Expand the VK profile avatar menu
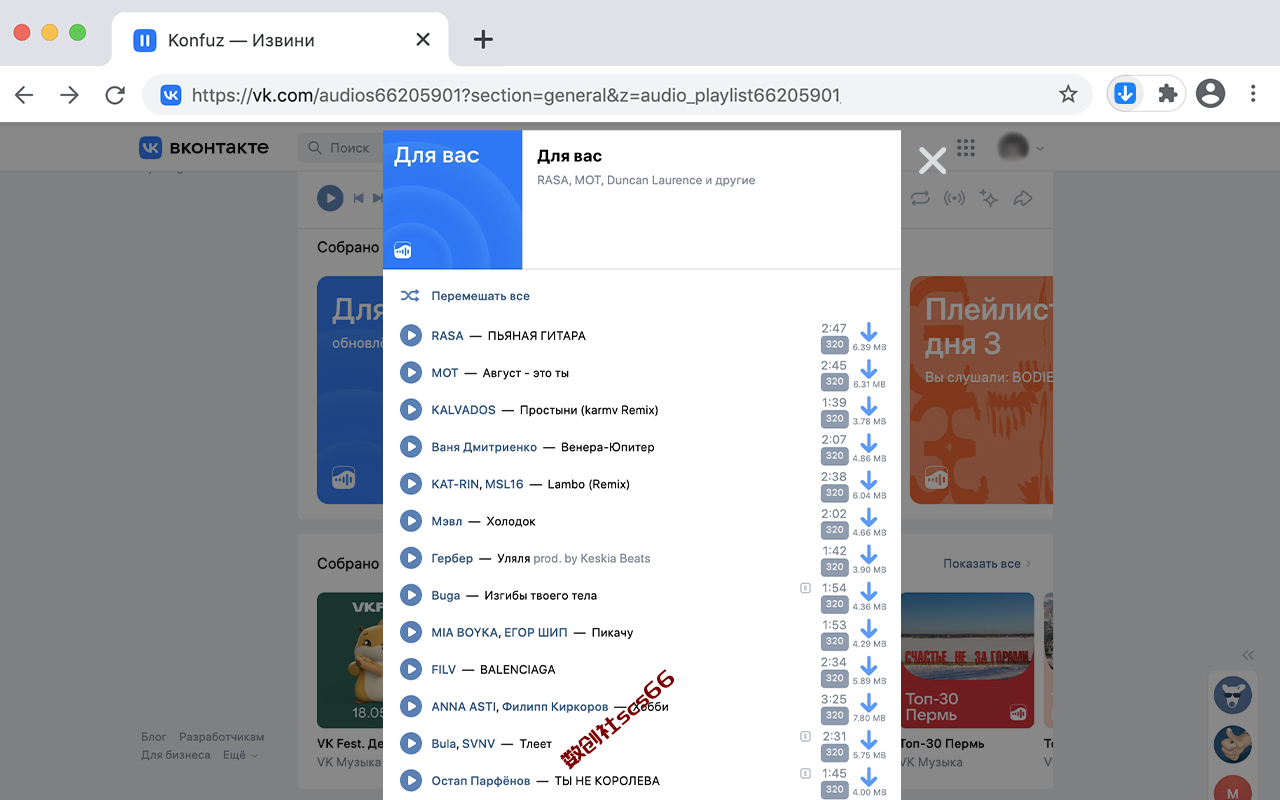This screenshot has width=1280, height=800. 1021,148
